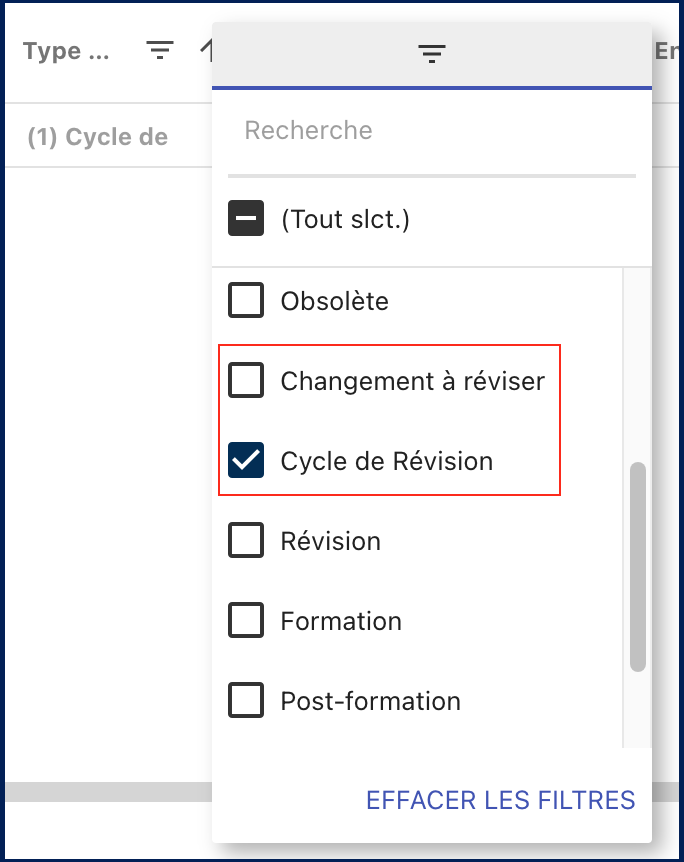Check the Obsolète checkbox

pos(246,300)
